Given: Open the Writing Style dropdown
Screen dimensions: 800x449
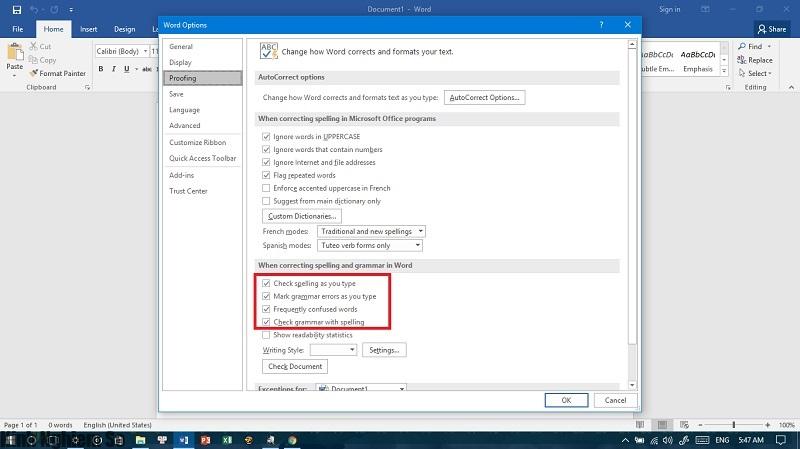Looking at the screenshot, I should pyautogui.click(x=333, y=350).
